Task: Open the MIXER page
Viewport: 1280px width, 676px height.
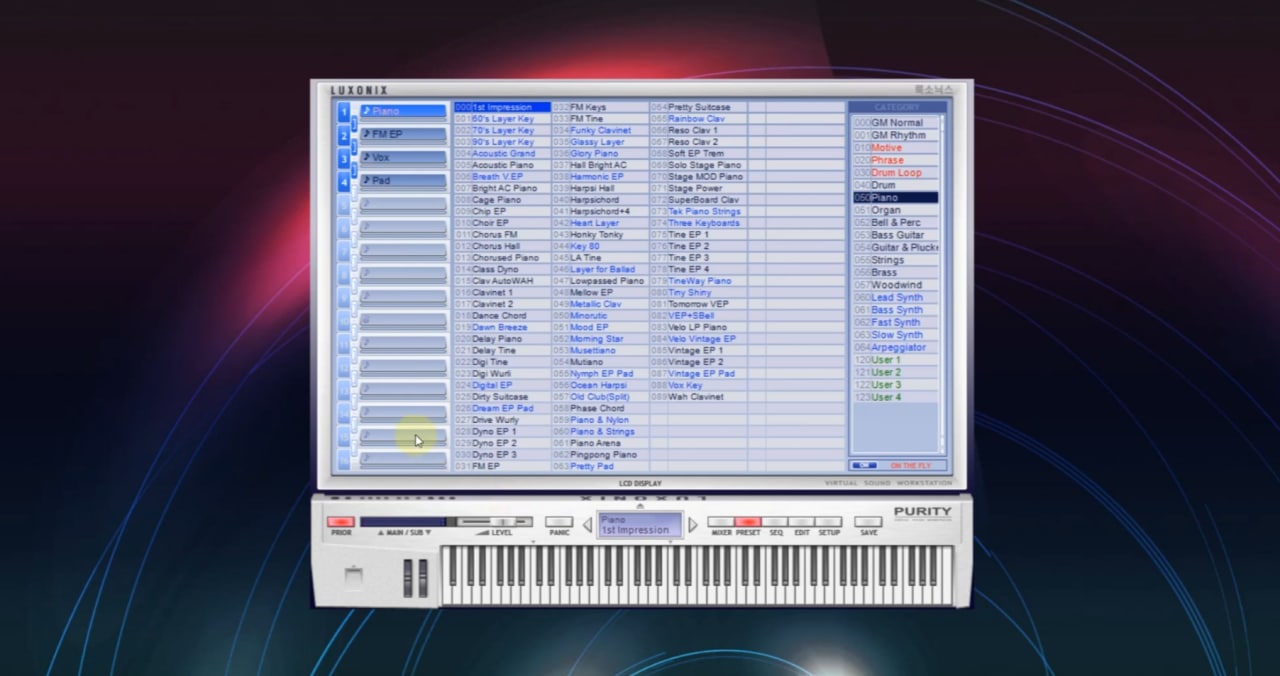Action: pos(721,522)
